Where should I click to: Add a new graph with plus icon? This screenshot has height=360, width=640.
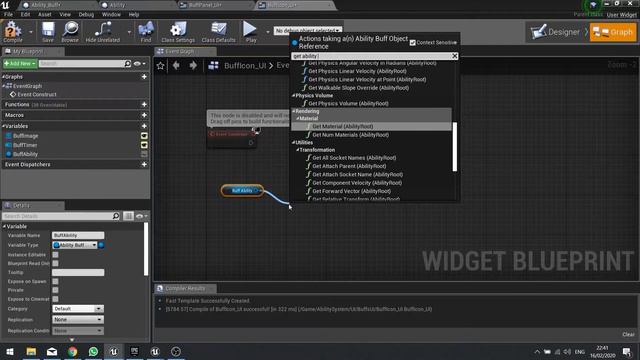point(144,77)
